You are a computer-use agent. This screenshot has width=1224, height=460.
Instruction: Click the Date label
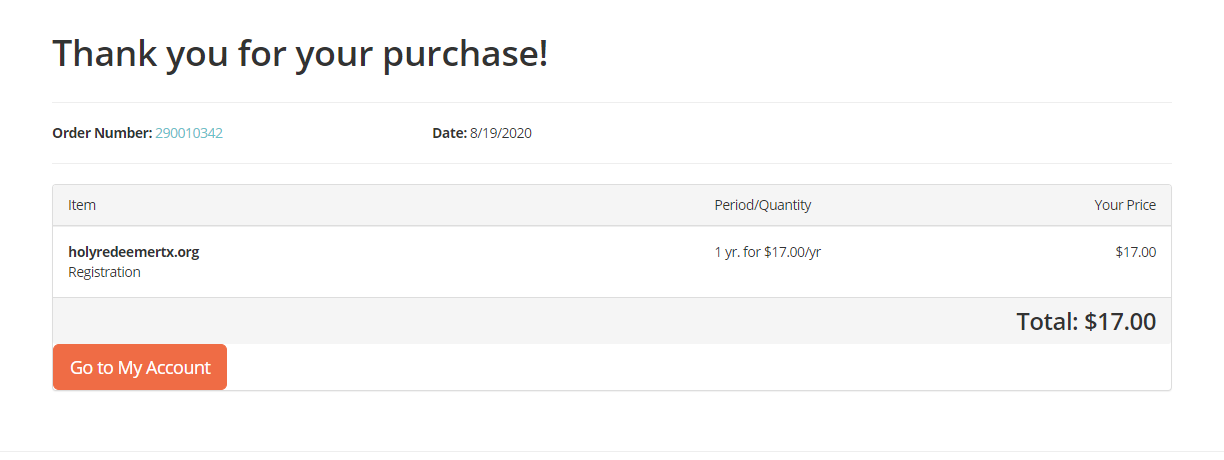click(449, 133)
